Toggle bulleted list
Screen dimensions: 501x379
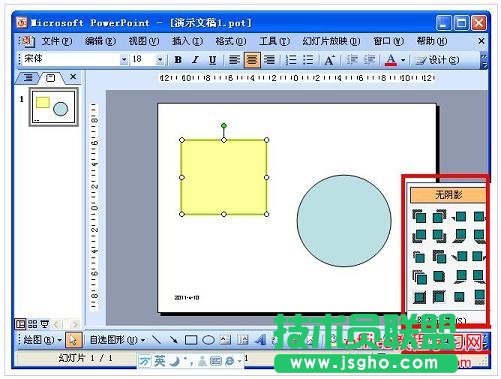coord(308,60)
